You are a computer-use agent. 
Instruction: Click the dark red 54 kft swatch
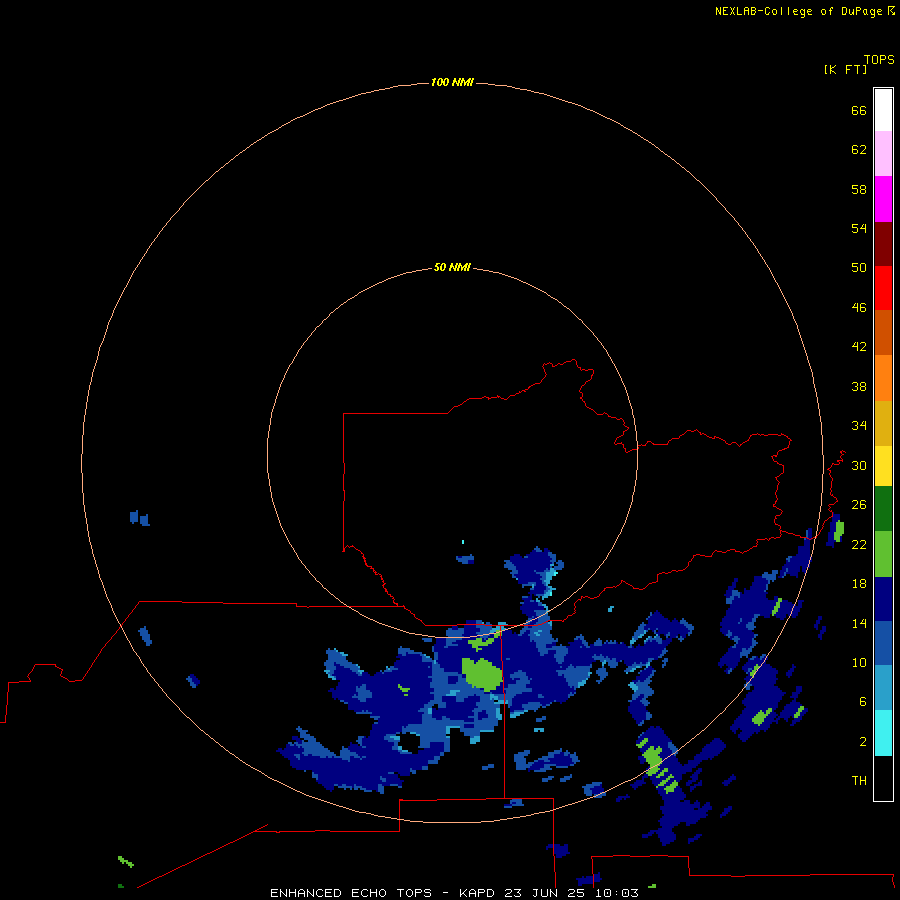(x=883, y=243)
